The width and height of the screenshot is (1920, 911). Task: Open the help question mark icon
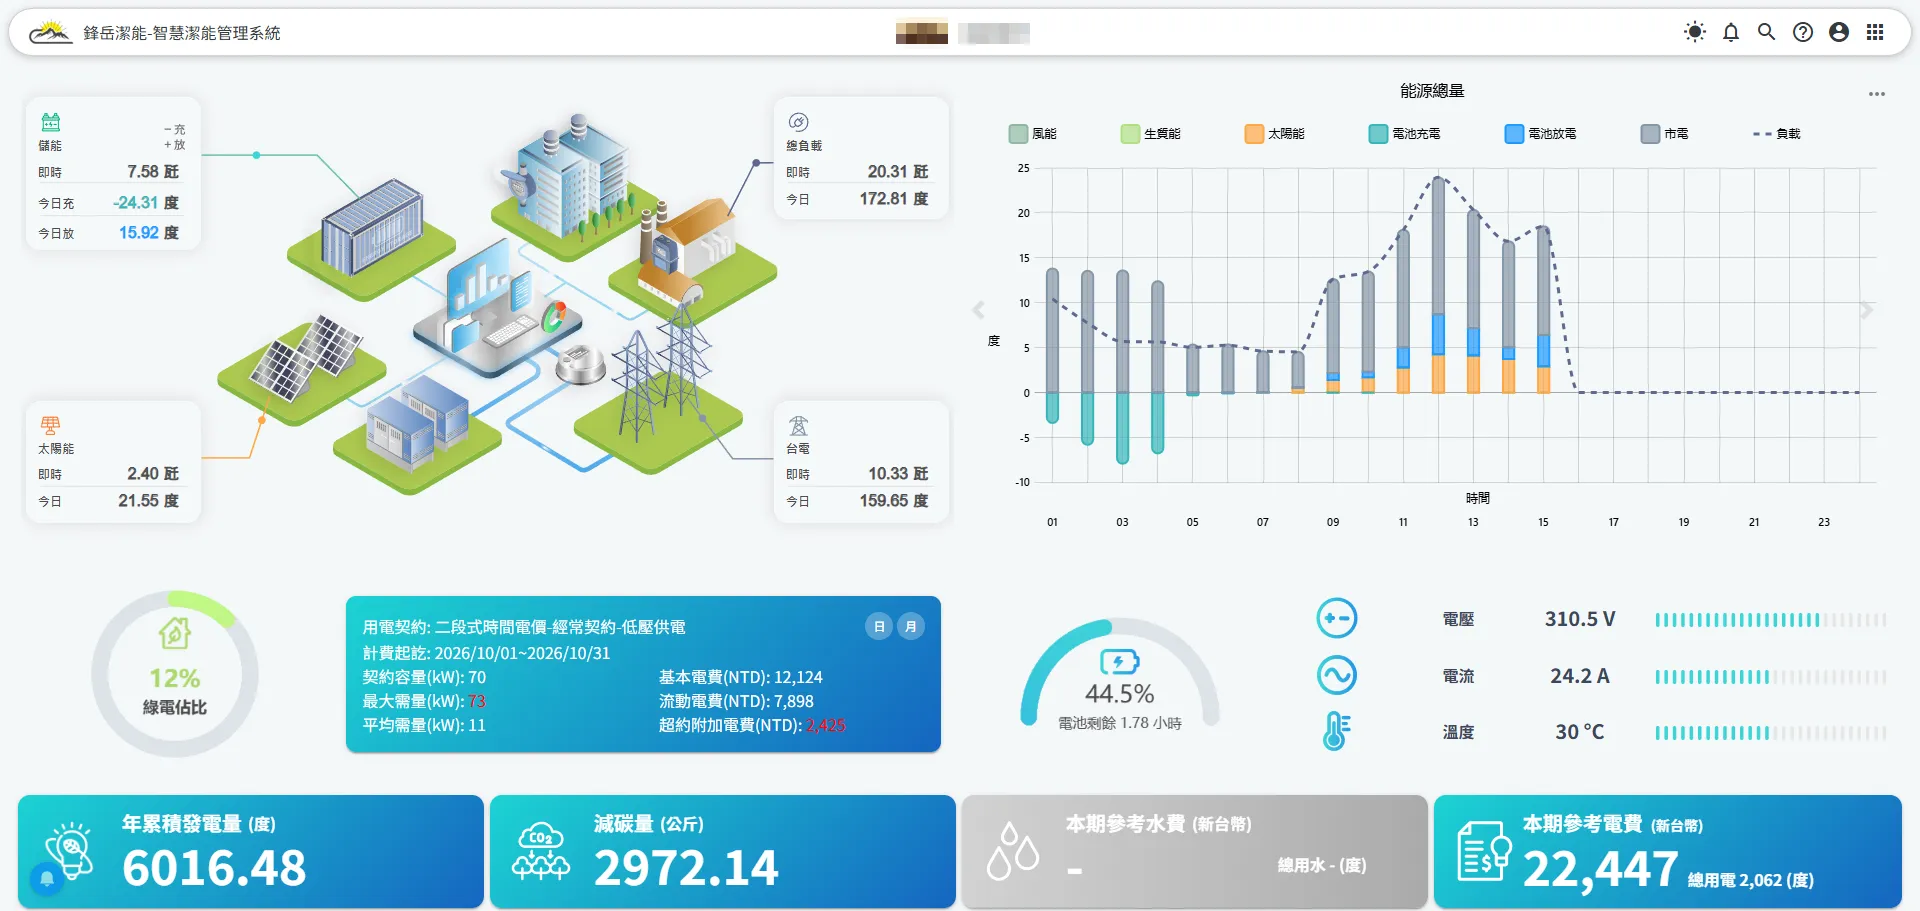coord(1803,32)
